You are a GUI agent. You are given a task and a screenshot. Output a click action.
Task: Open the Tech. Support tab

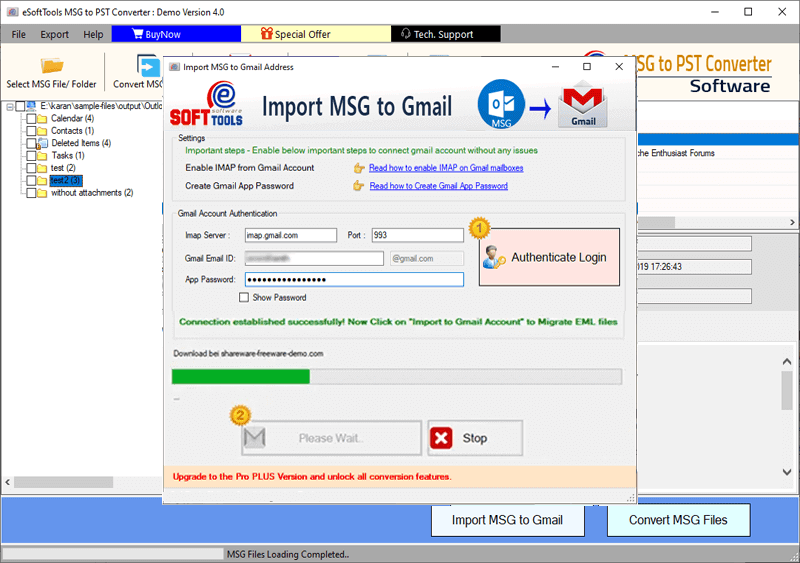445,34
